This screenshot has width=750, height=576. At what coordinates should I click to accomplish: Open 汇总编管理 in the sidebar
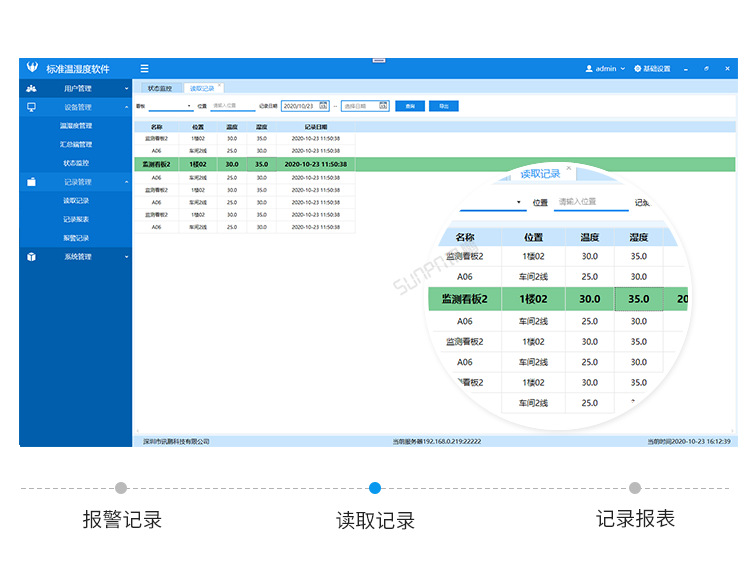pyautogui.click(x=76, y=144)
